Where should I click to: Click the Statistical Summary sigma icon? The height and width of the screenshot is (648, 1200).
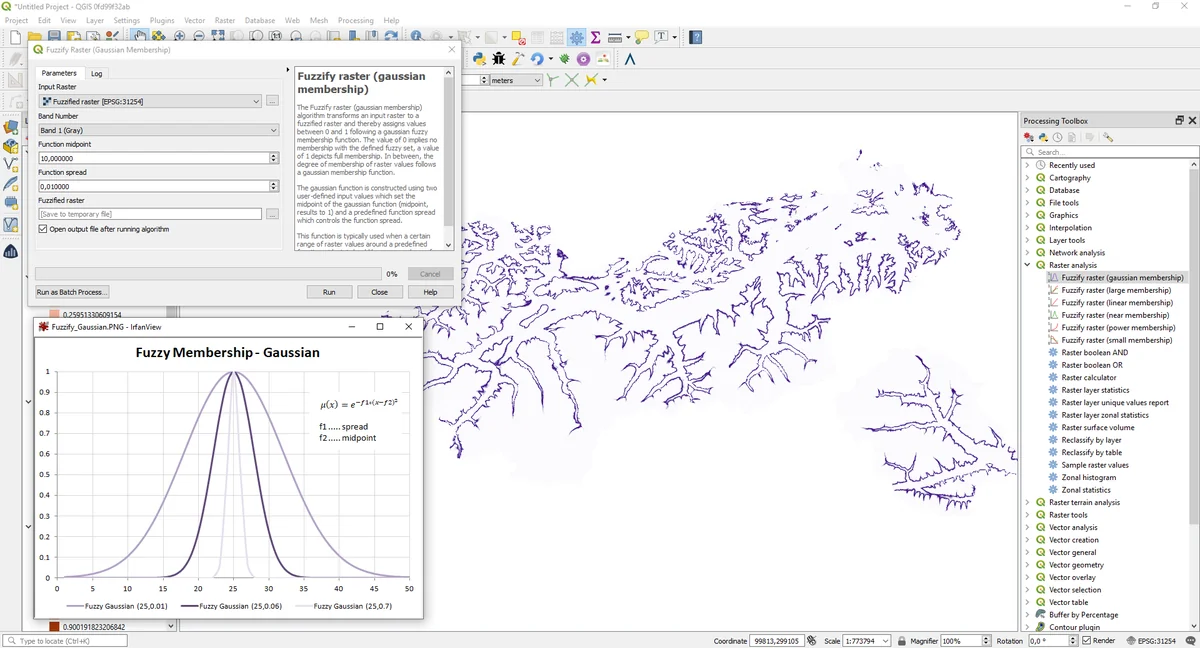tap(596, 37)
